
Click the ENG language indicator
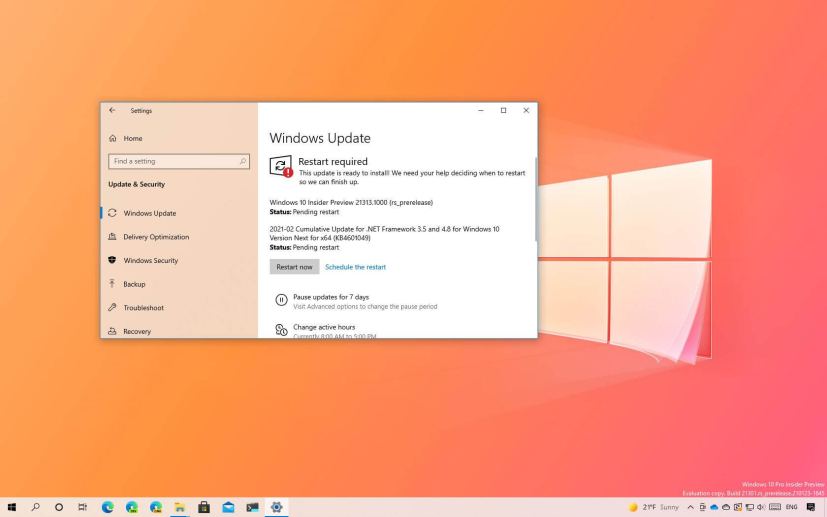(792, 508)
